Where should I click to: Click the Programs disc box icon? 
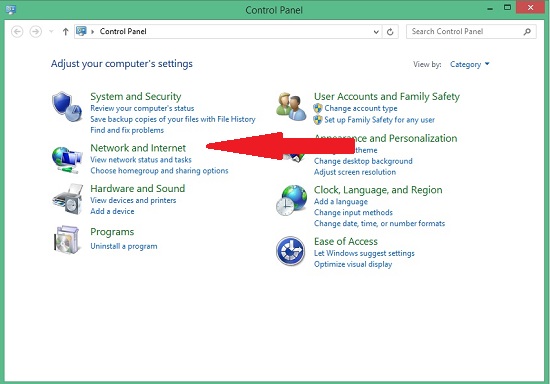click(67, 240)
